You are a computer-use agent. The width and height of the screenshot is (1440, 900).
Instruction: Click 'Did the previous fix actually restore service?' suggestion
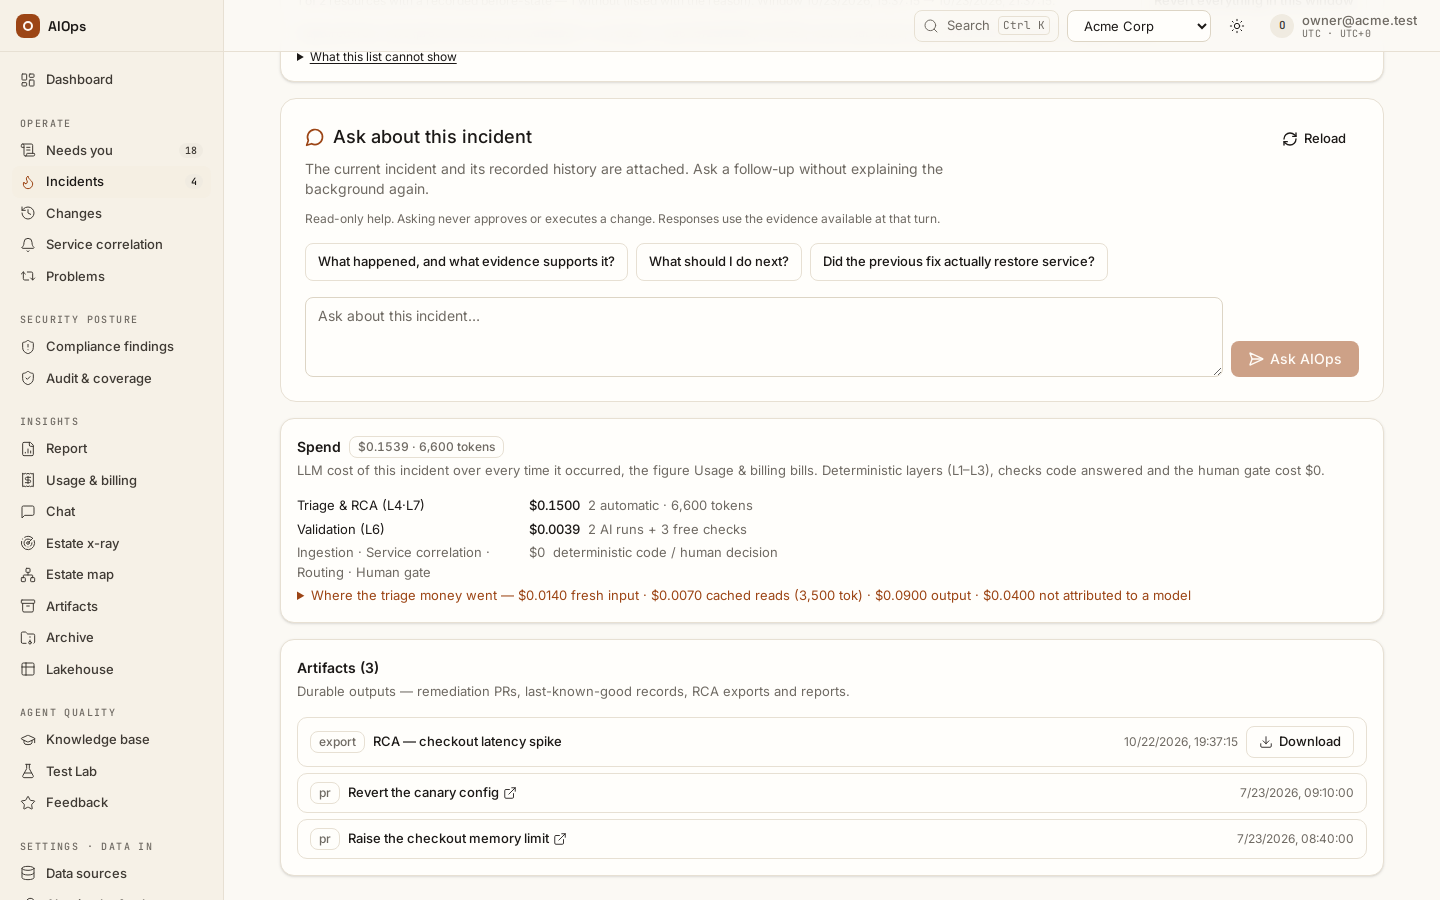coord(959,262)
